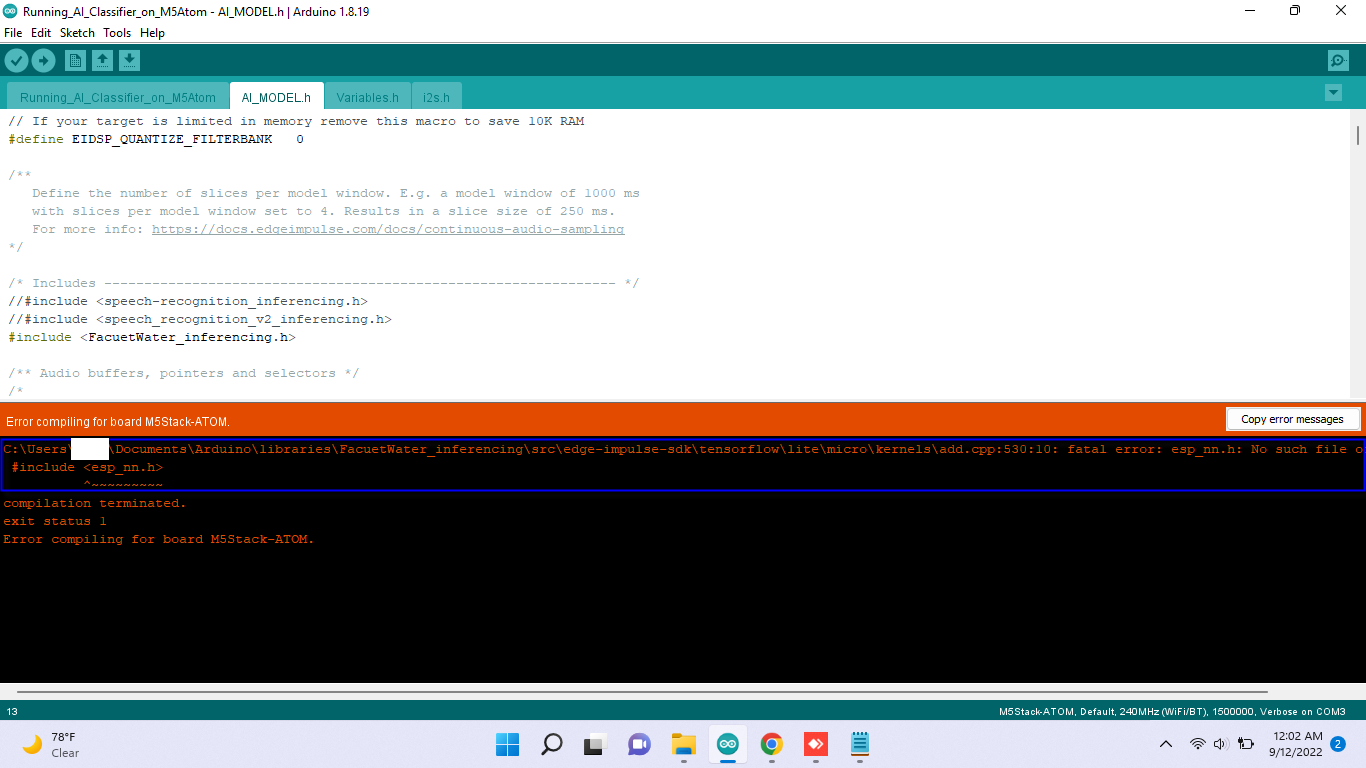Screen dimensions: 1366x768
Task: Click the speech_recognition_v2_inferencing.h comment line
Action: [x=200, y=319]
